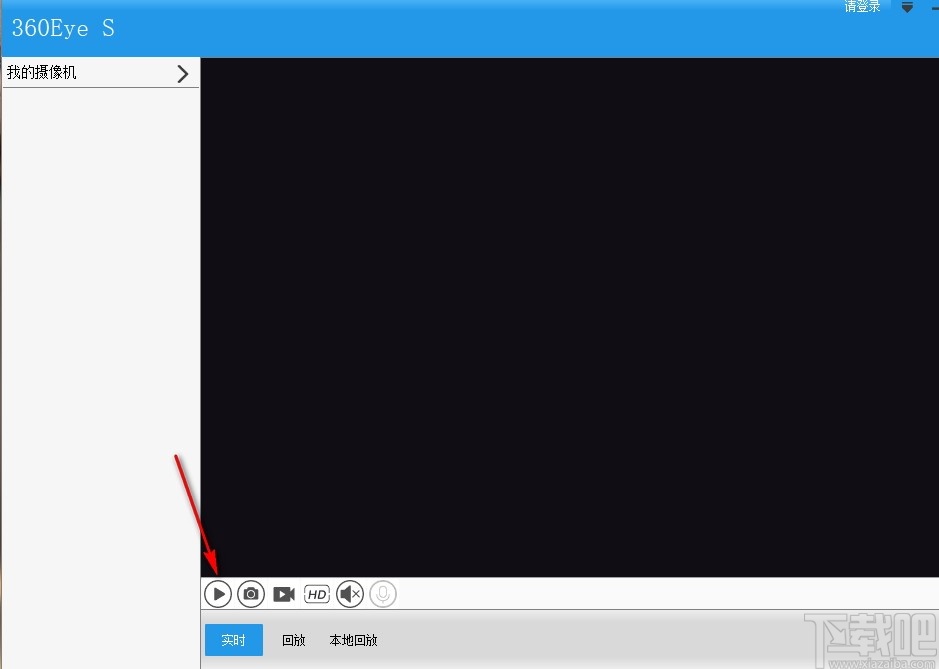Open the title bar dropdown menu arrow
Image resolution: width=939 pixels, height=669 pixels.
(x=907, y=7)
